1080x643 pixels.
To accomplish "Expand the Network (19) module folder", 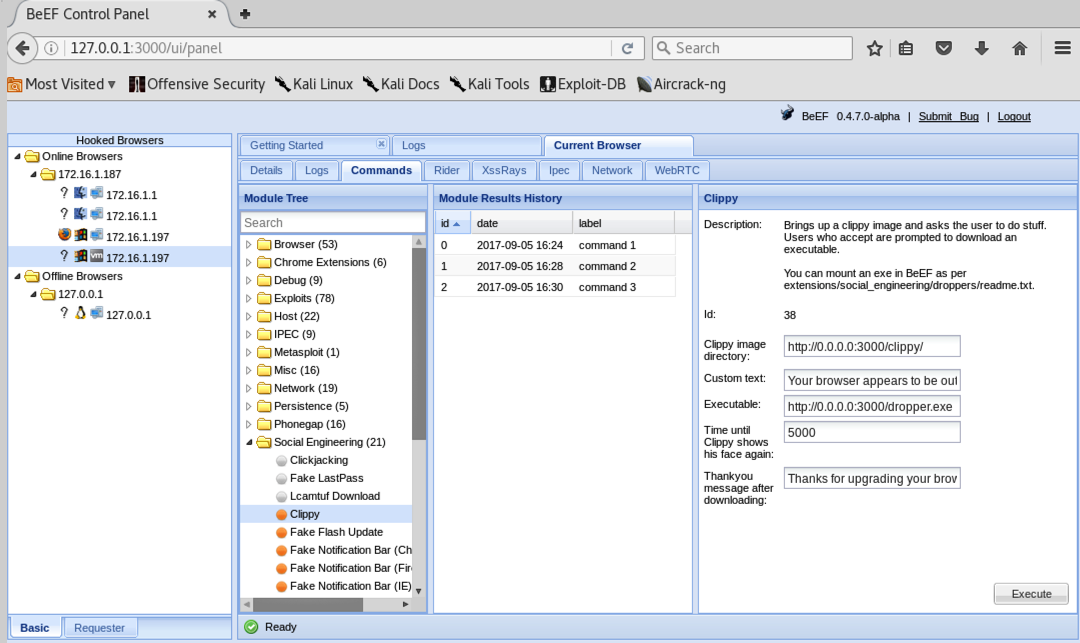I will pyautogui.click(x=250, y=388).
